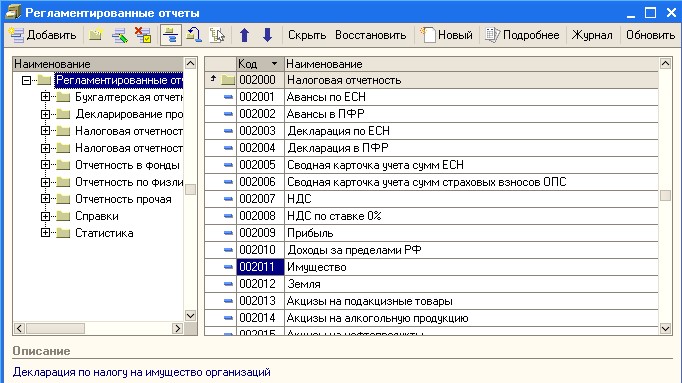This screenshot has height=383, width=682.
Task: Open the Код column sort dropdown arrow
Action: pyautogui.click(x=274, y=64)
